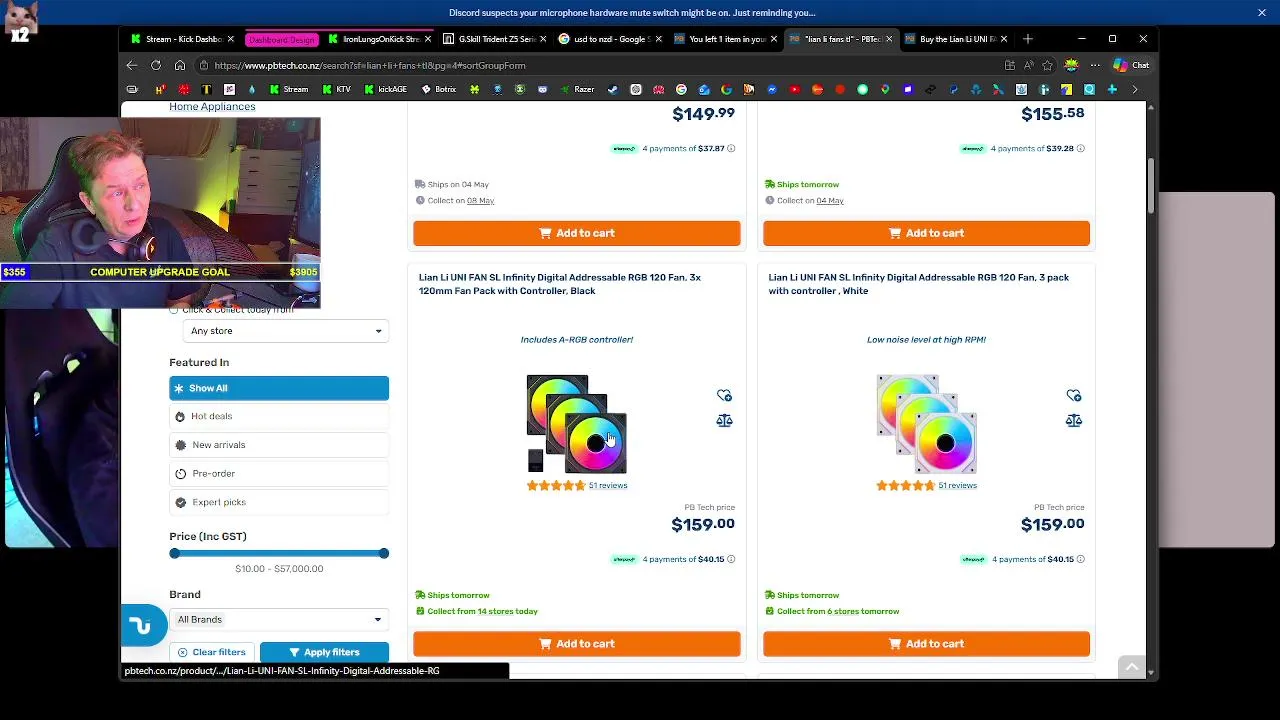Grab the minimum price slider handle
Image resolution: width=1280 pixels, height=720 pixels.
[x=175, y=554]
